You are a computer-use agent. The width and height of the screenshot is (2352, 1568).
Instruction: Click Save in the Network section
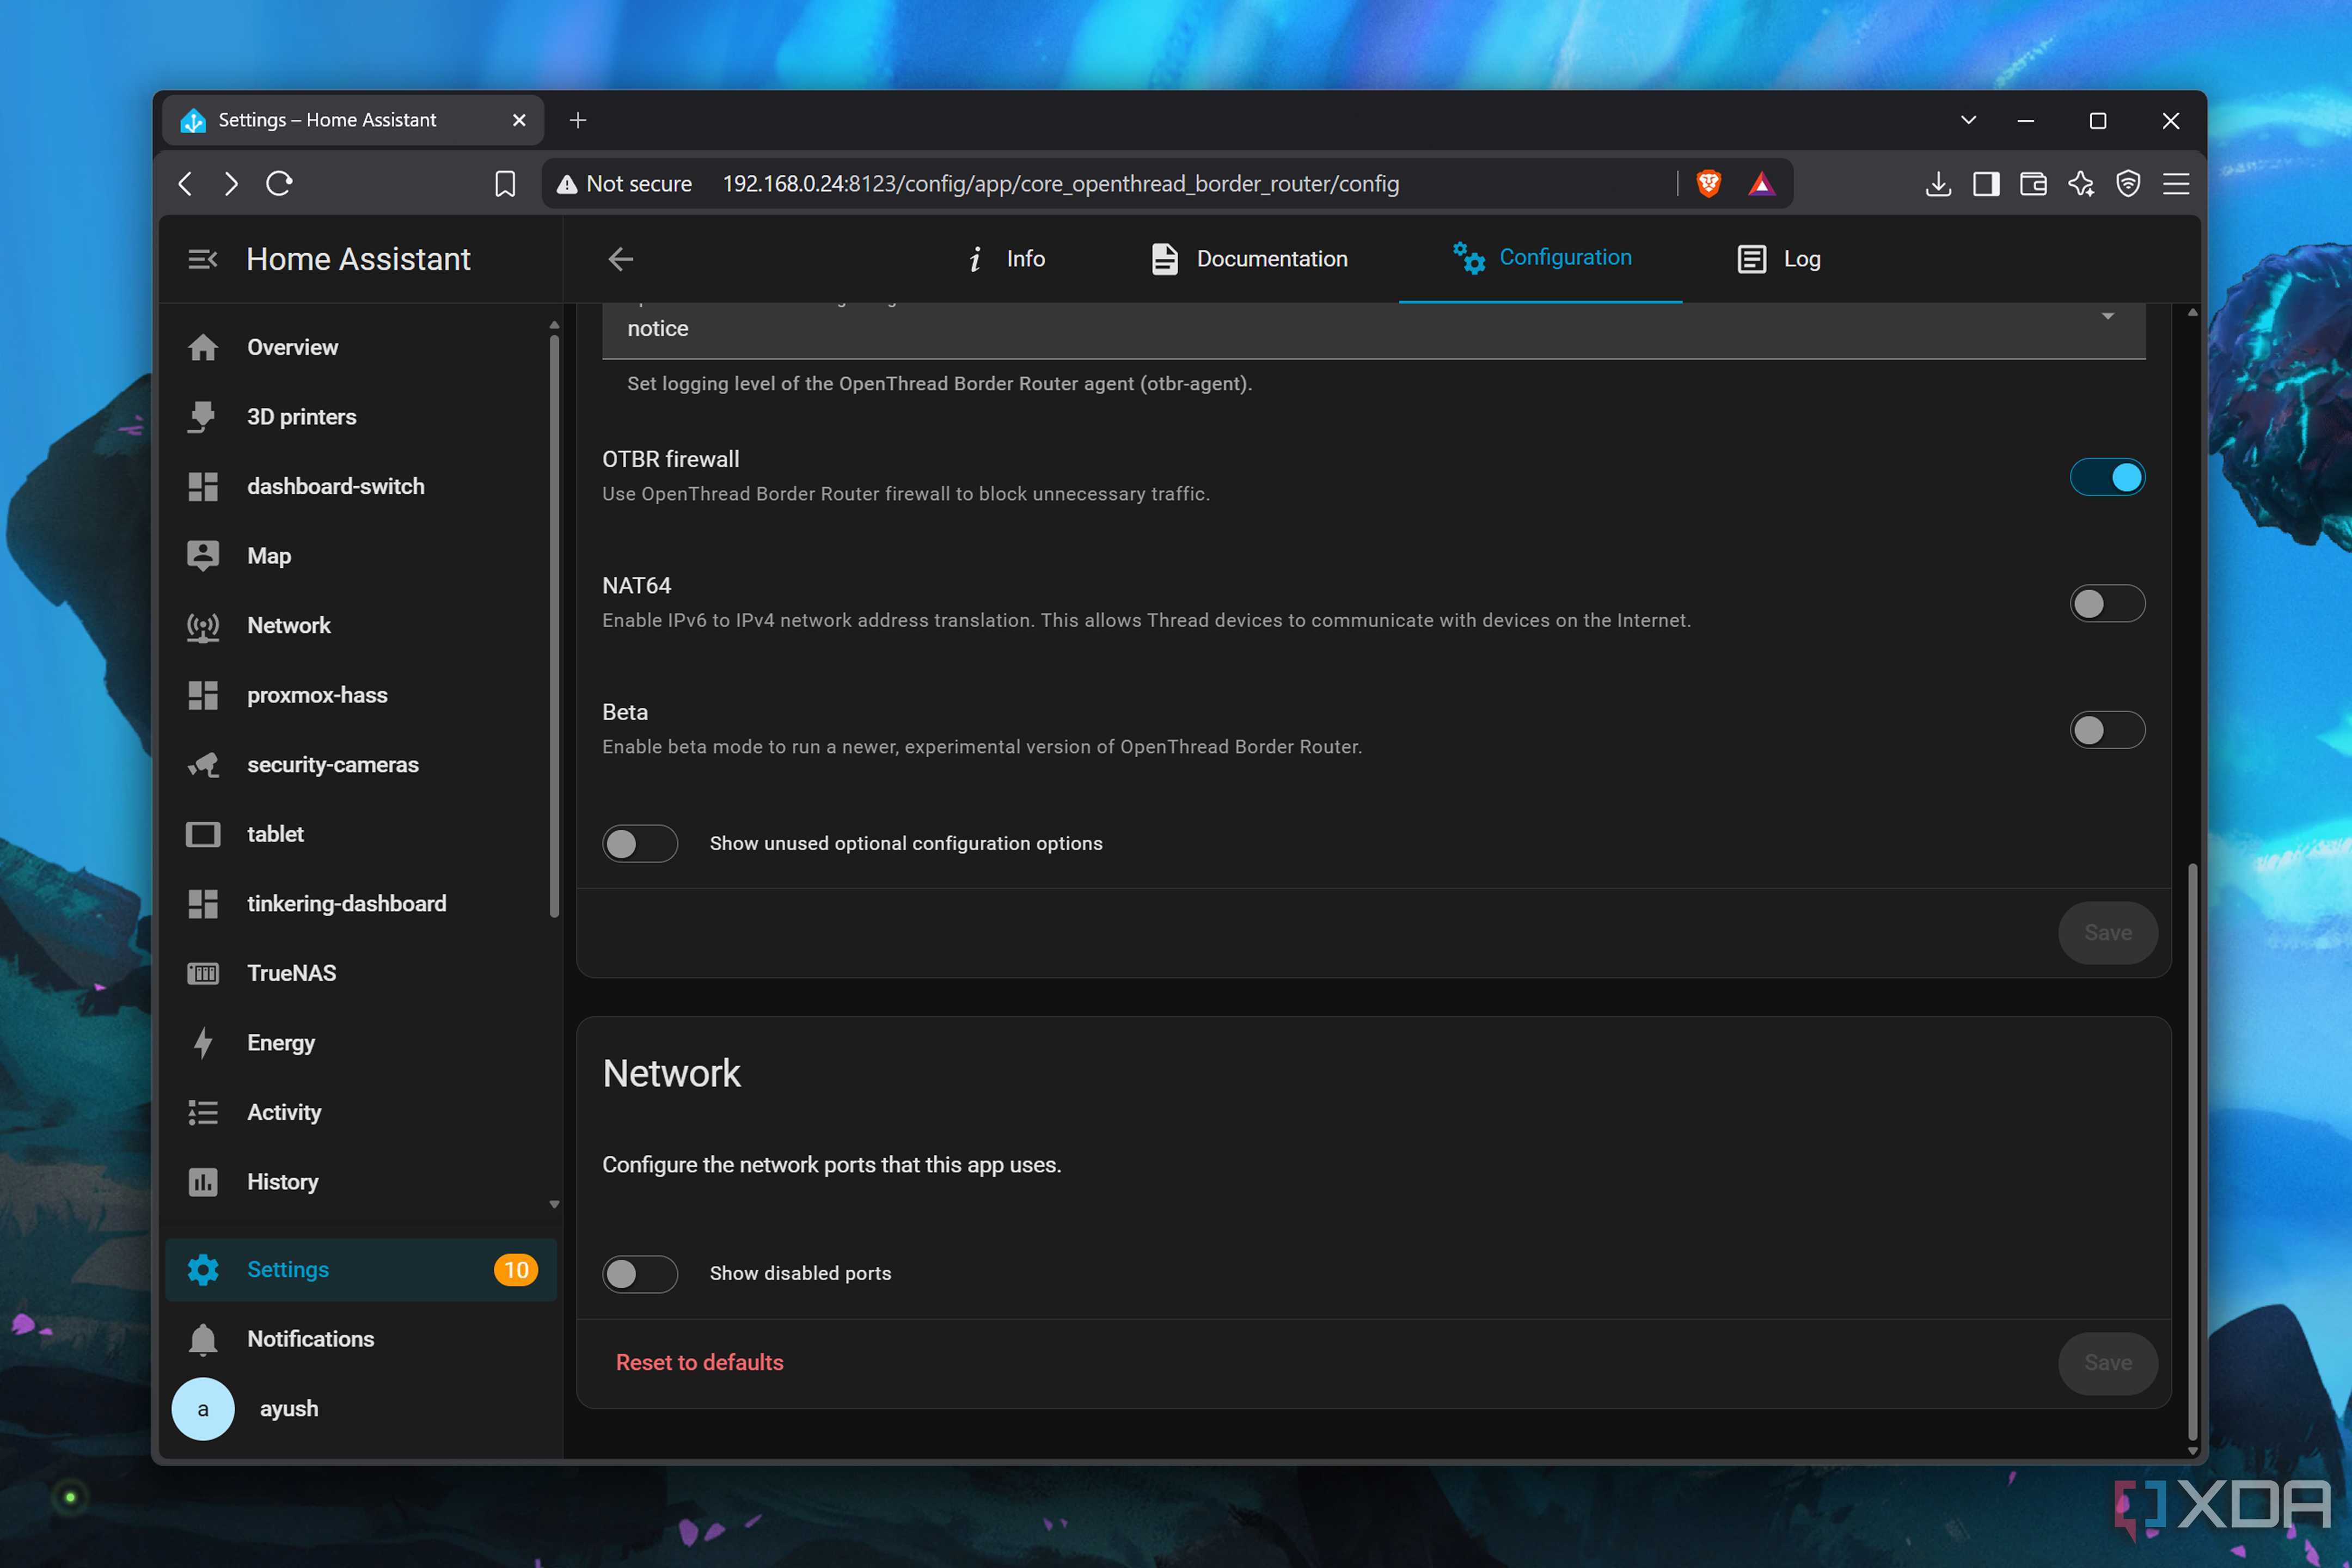tap(2108, 1363)
